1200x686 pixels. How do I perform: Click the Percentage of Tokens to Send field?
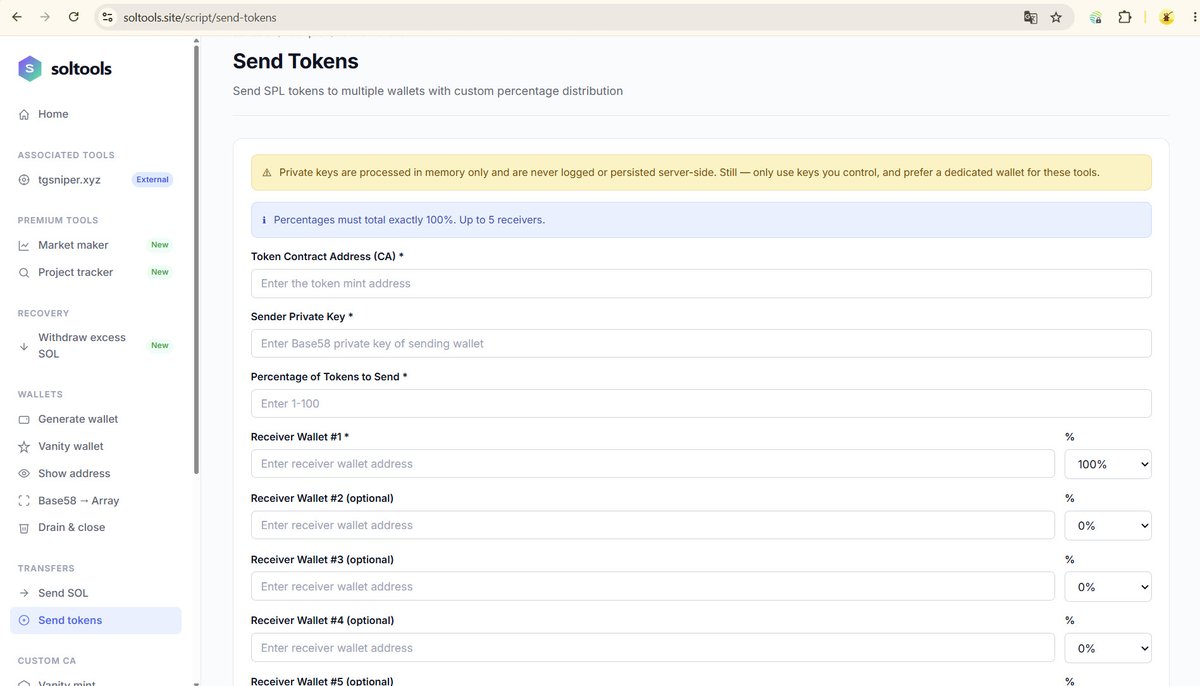tap(701, 403)
